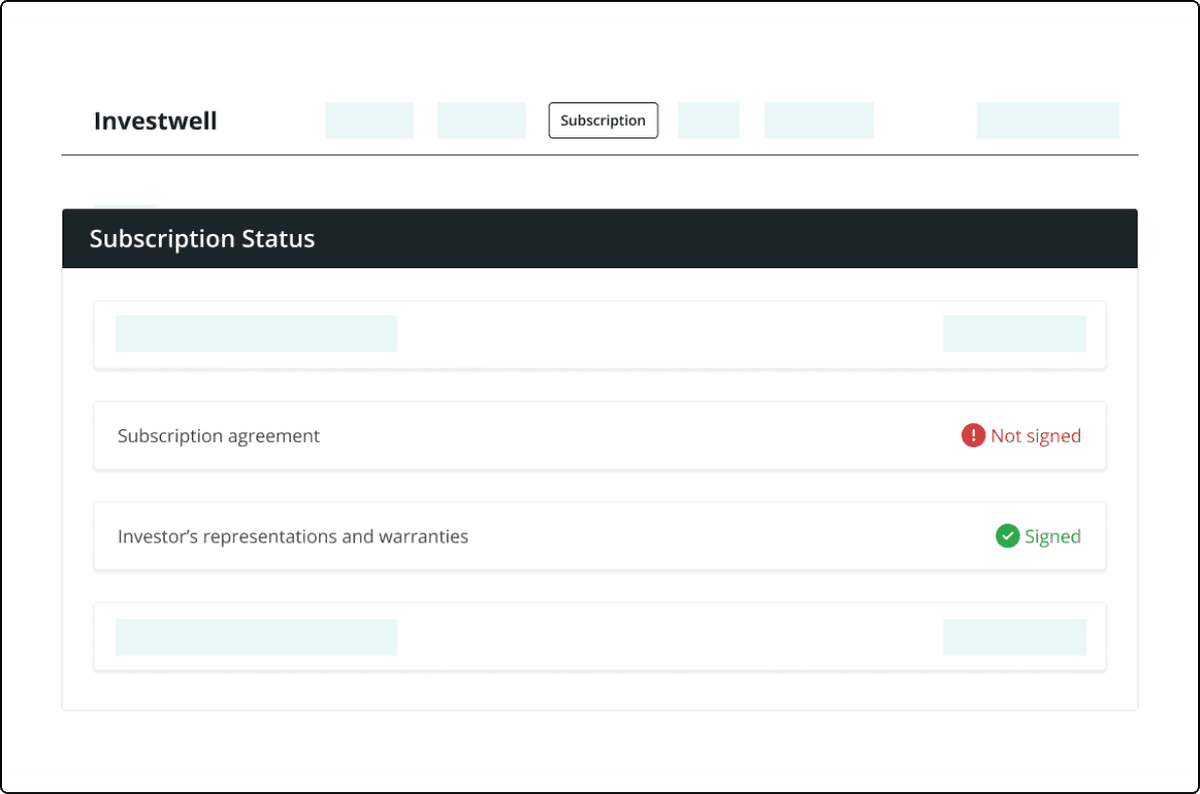
Task: Click the Subscription Status panel header
Action: click(600, 239)
